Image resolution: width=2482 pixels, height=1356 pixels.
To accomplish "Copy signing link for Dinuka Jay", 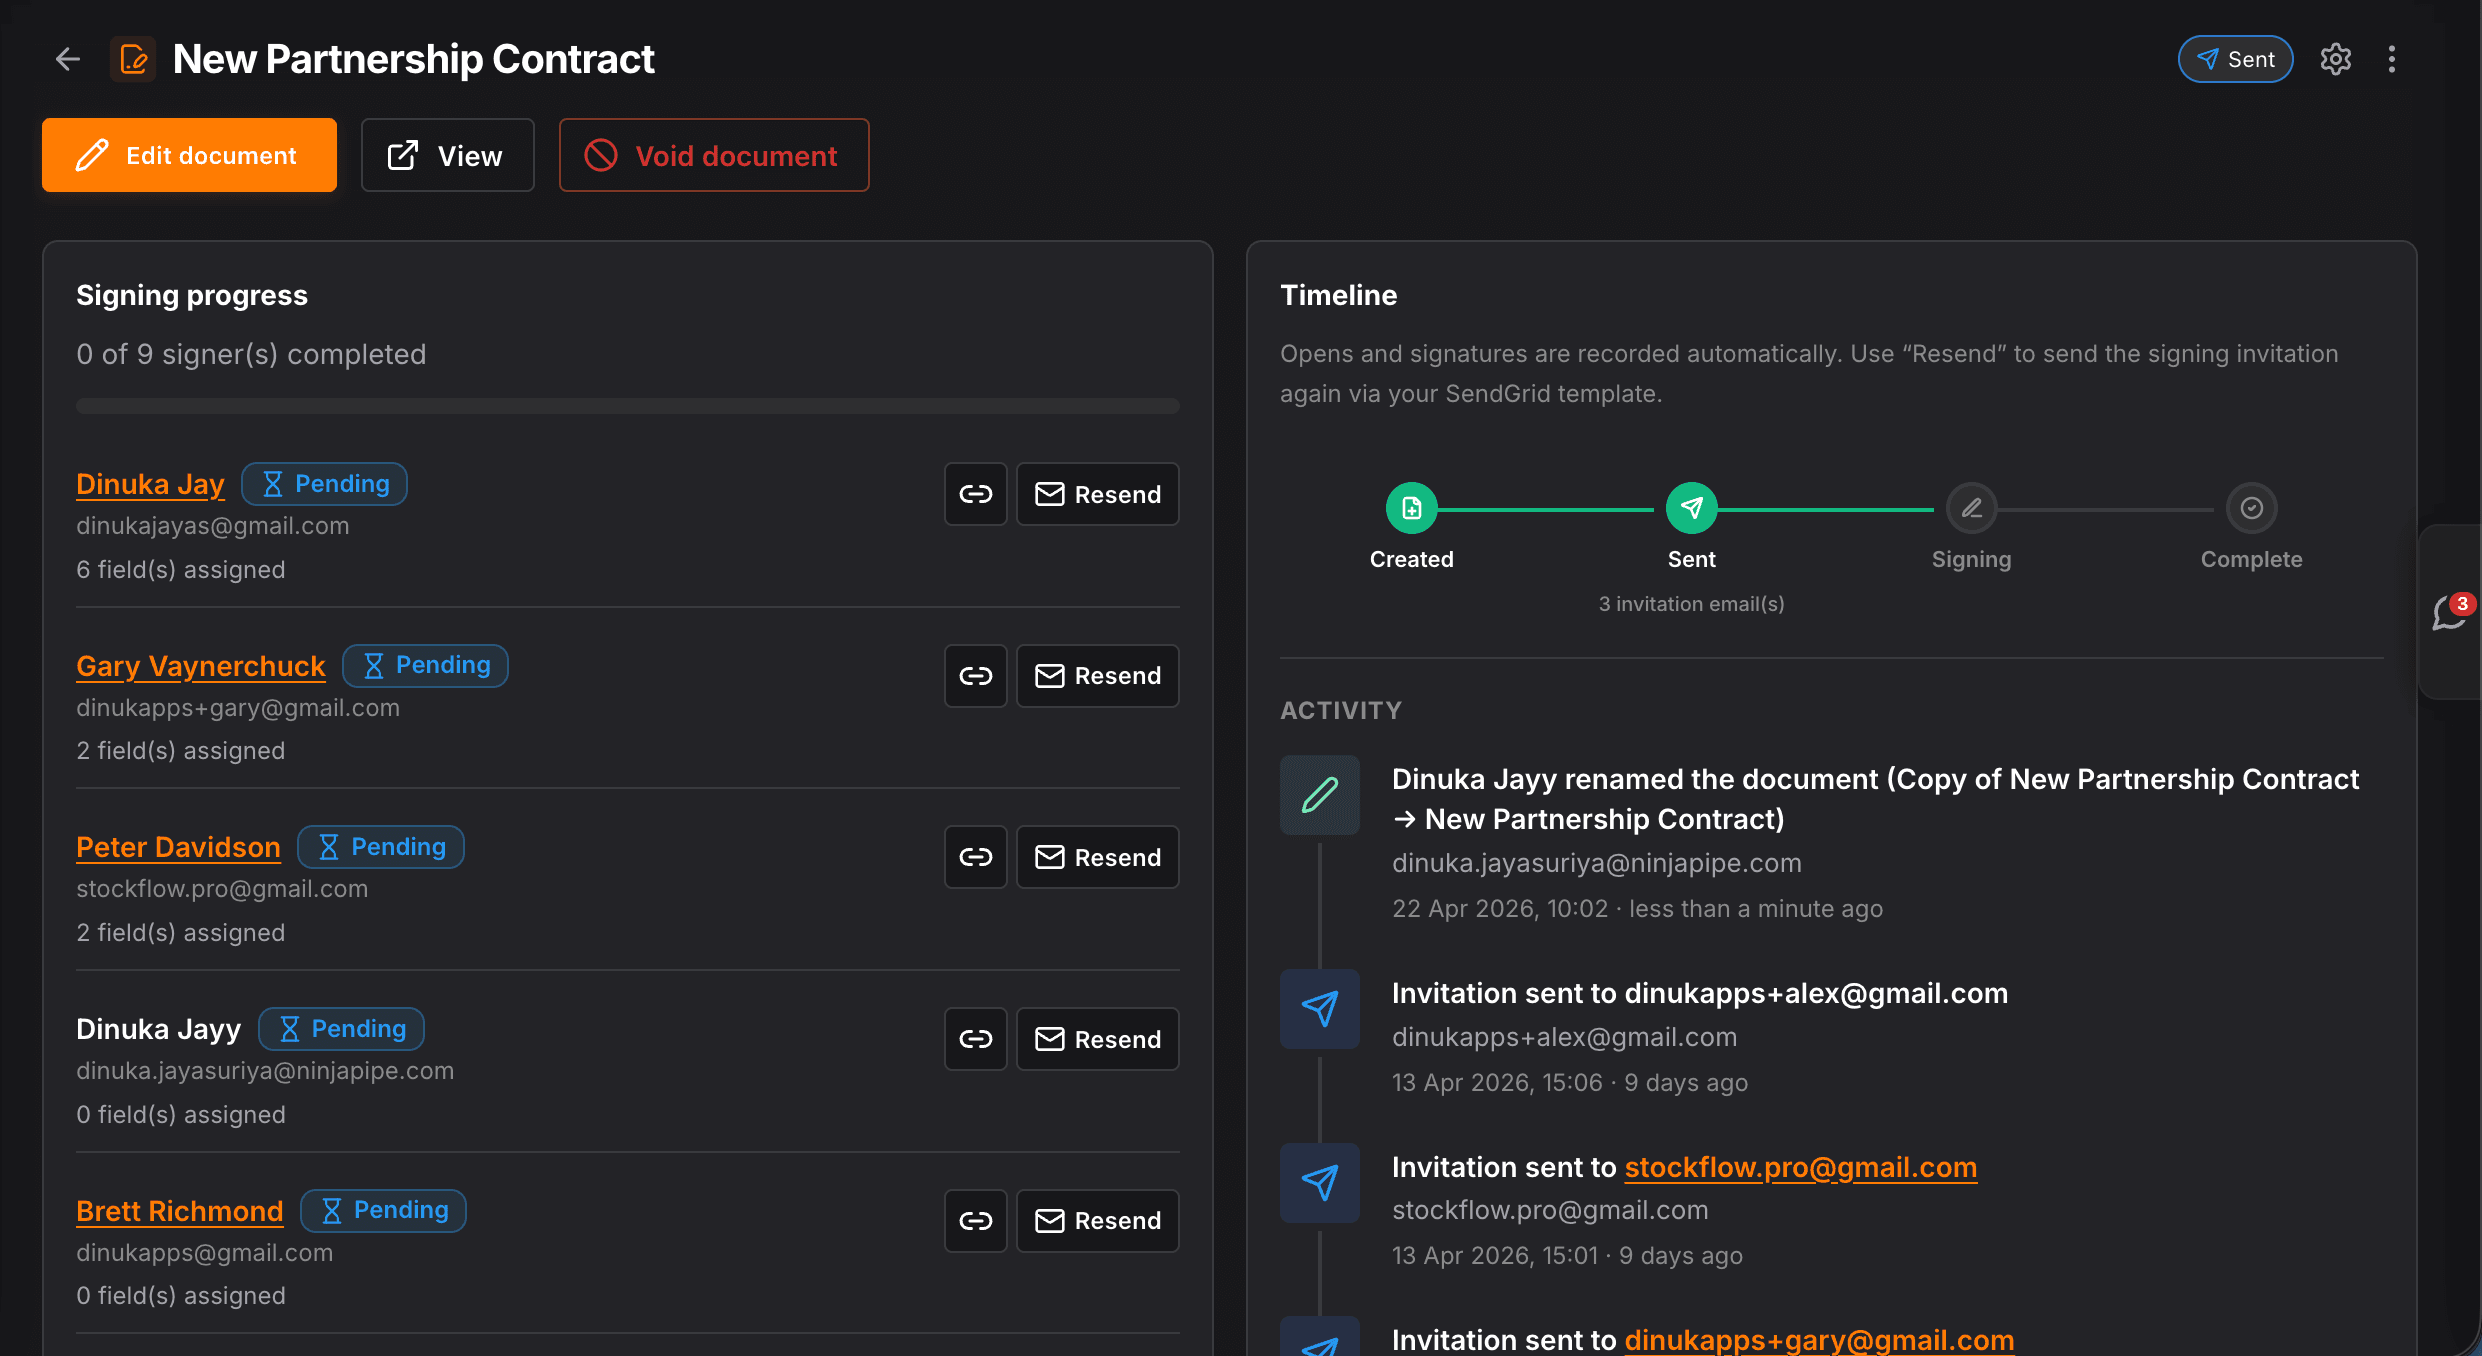I will 975,494.
